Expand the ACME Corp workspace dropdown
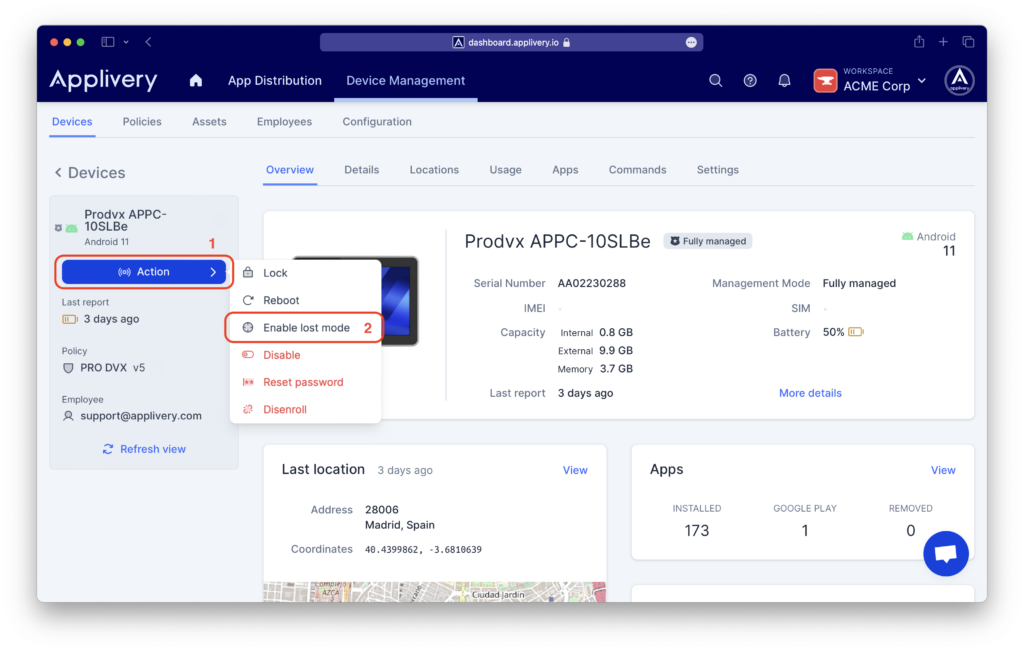 point(921,81)
